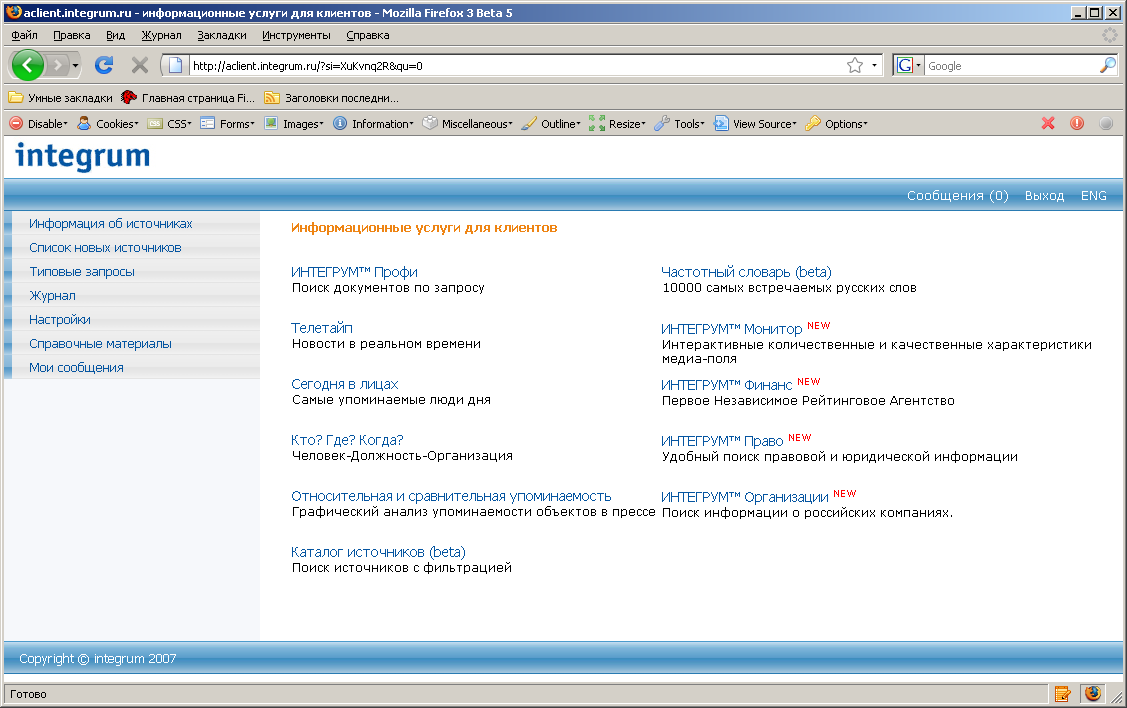The width and height of the screenshot is (1127, 708).
Task: Open Мои сообщения in sidebar
Action: (x=76, y=367)
